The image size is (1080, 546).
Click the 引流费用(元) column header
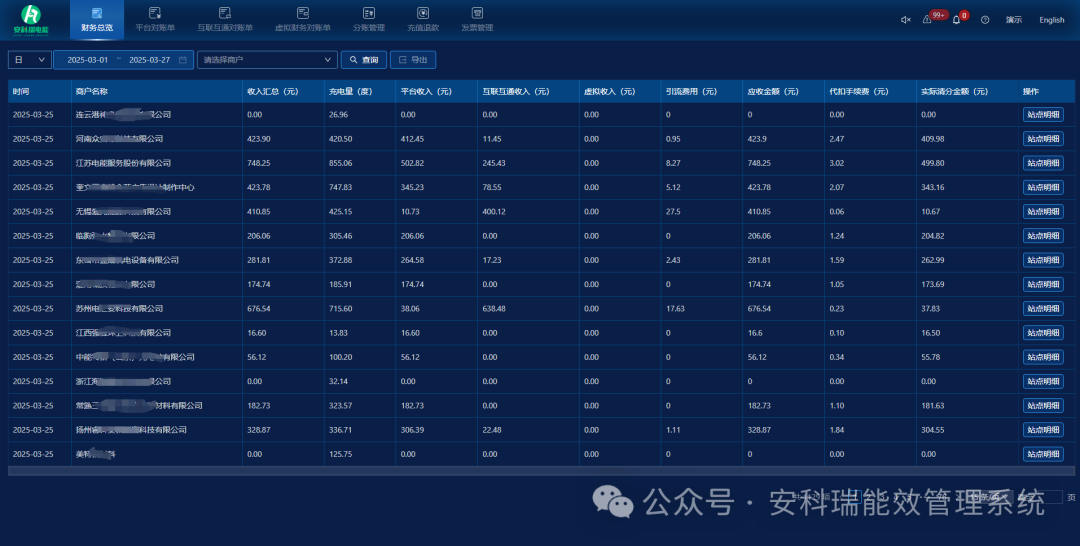701,91
